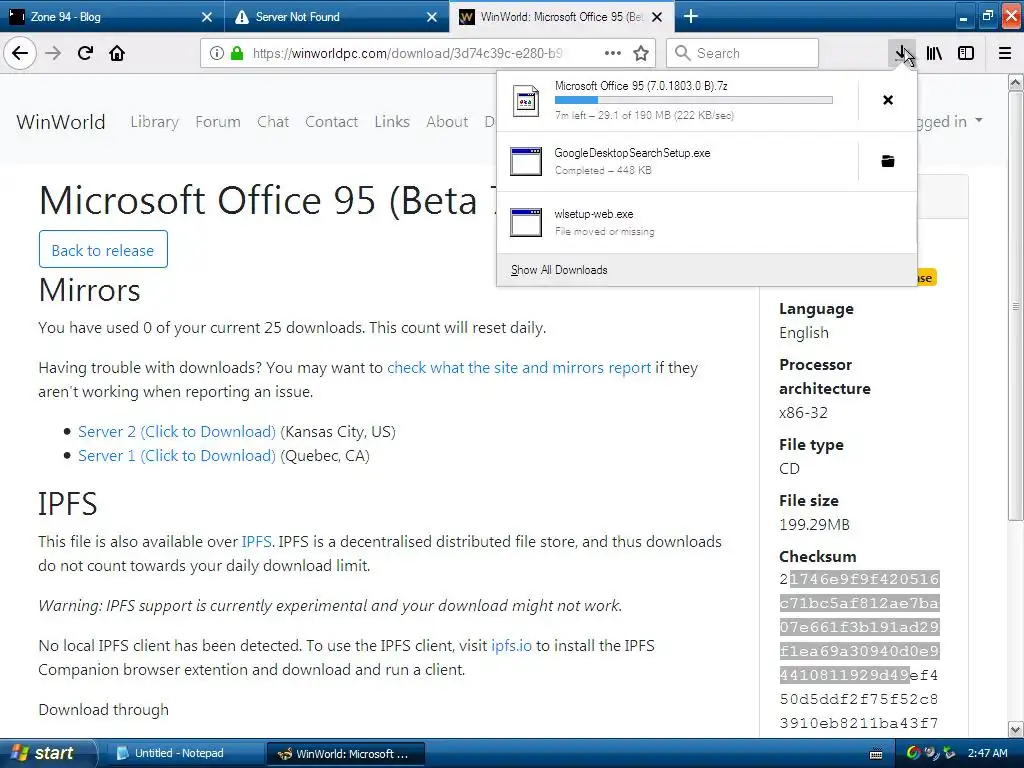Click the page scroll down arrow
Image resolution: width=1024 pixels, height=768 pixels.
coord(1016,729)
